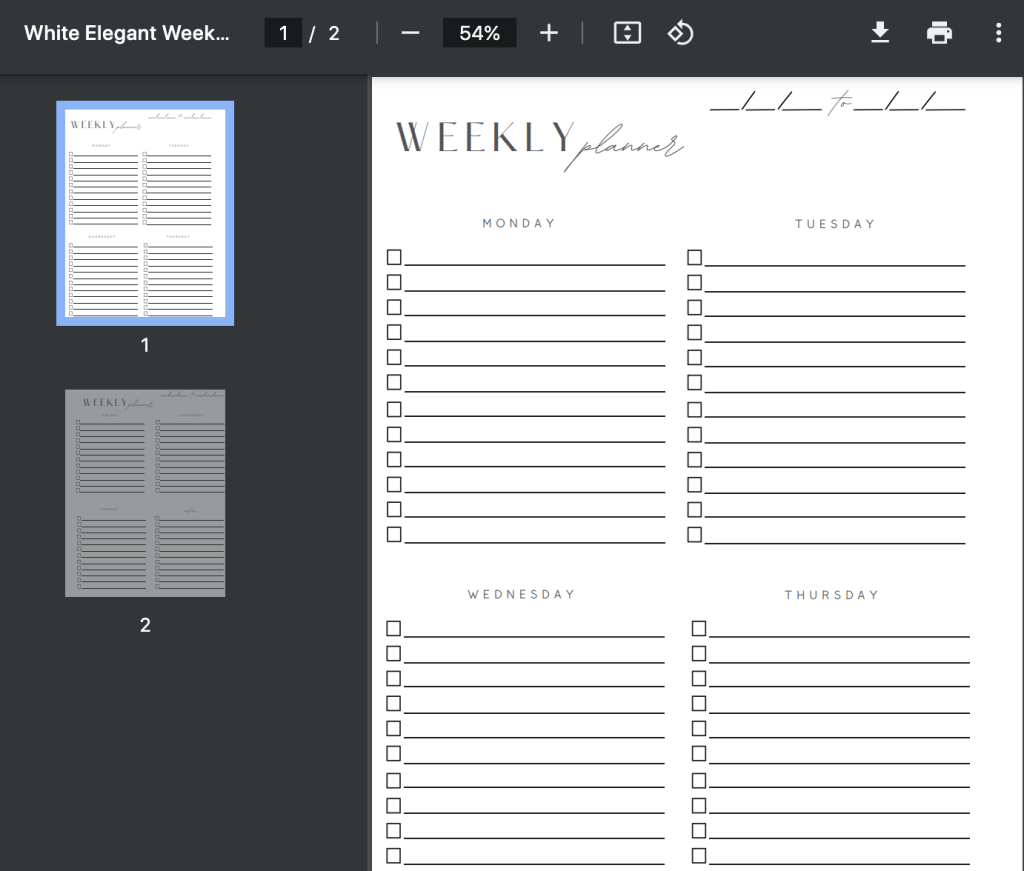Check the first checkbox under MONDAY
The height and width of the screenshot is (871, 1024).
[392, 257]
